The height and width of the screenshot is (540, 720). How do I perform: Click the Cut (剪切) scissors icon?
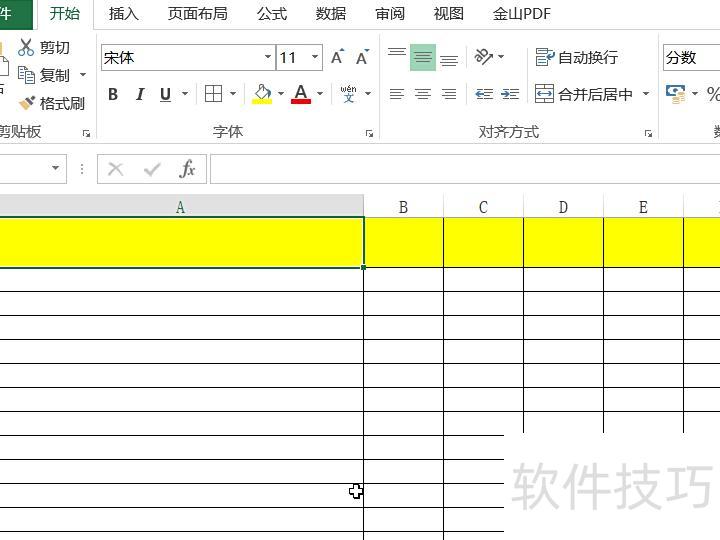pos(26,47)
